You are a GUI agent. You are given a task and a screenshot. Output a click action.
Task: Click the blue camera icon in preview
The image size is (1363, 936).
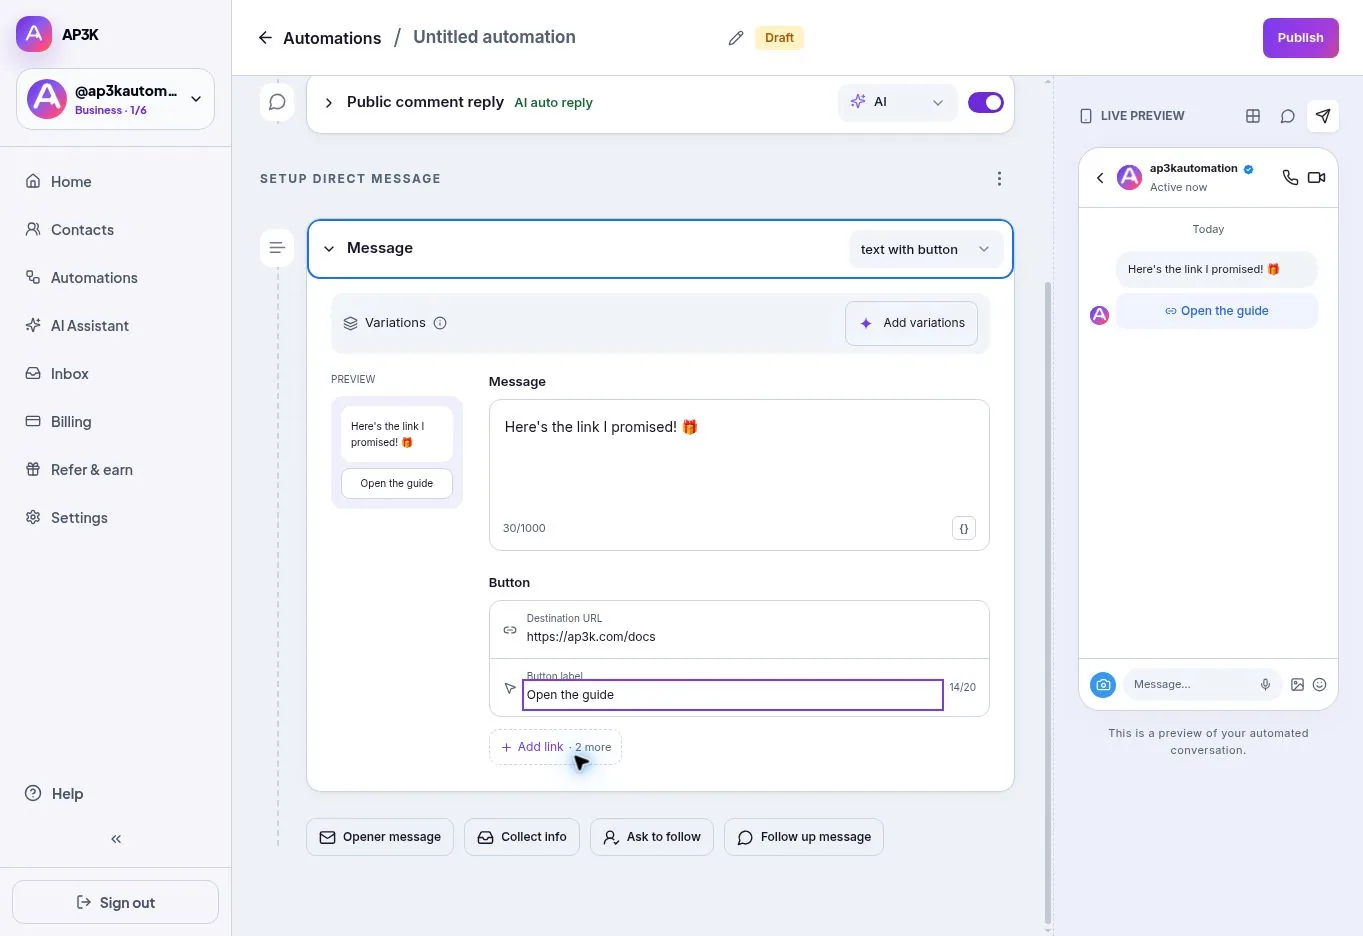[x=1103, y=685]
